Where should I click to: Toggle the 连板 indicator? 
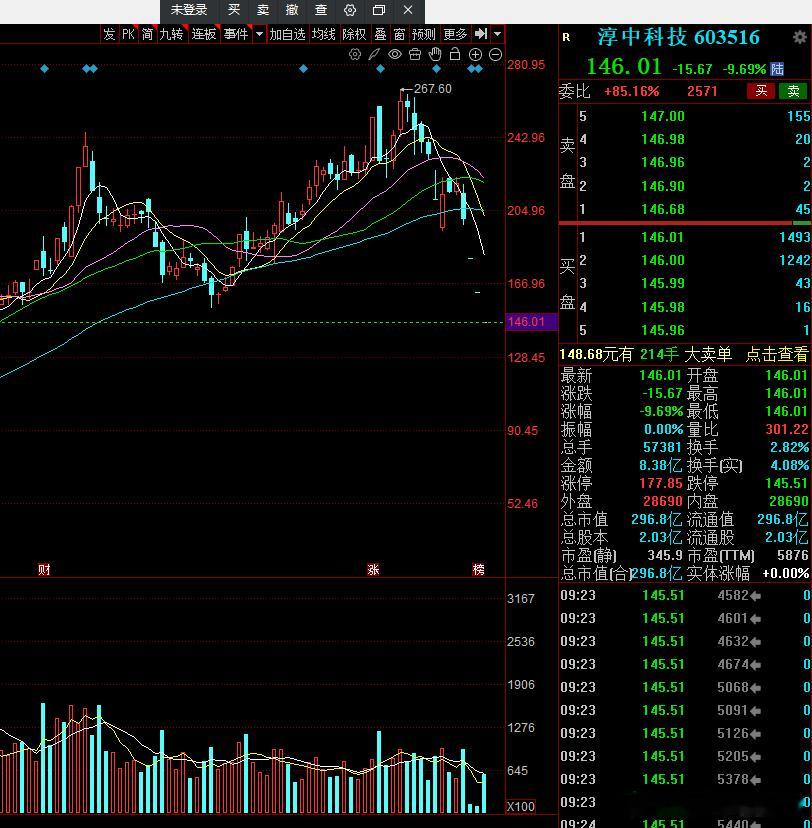coord(204,34)
